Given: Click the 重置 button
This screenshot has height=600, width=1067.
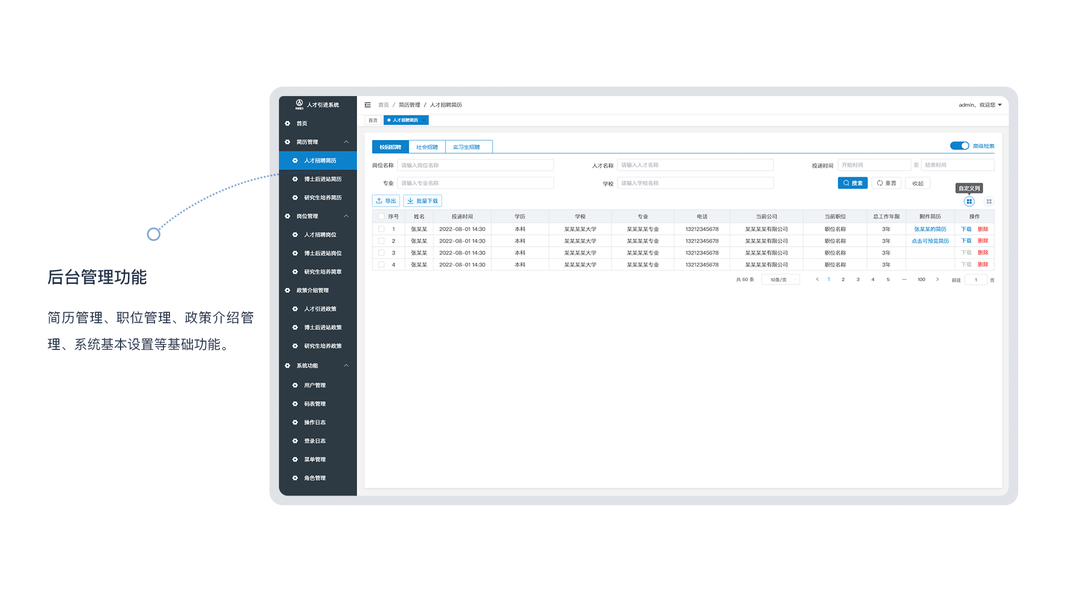Looking at the screenshot, I should (x=887, y=183).
